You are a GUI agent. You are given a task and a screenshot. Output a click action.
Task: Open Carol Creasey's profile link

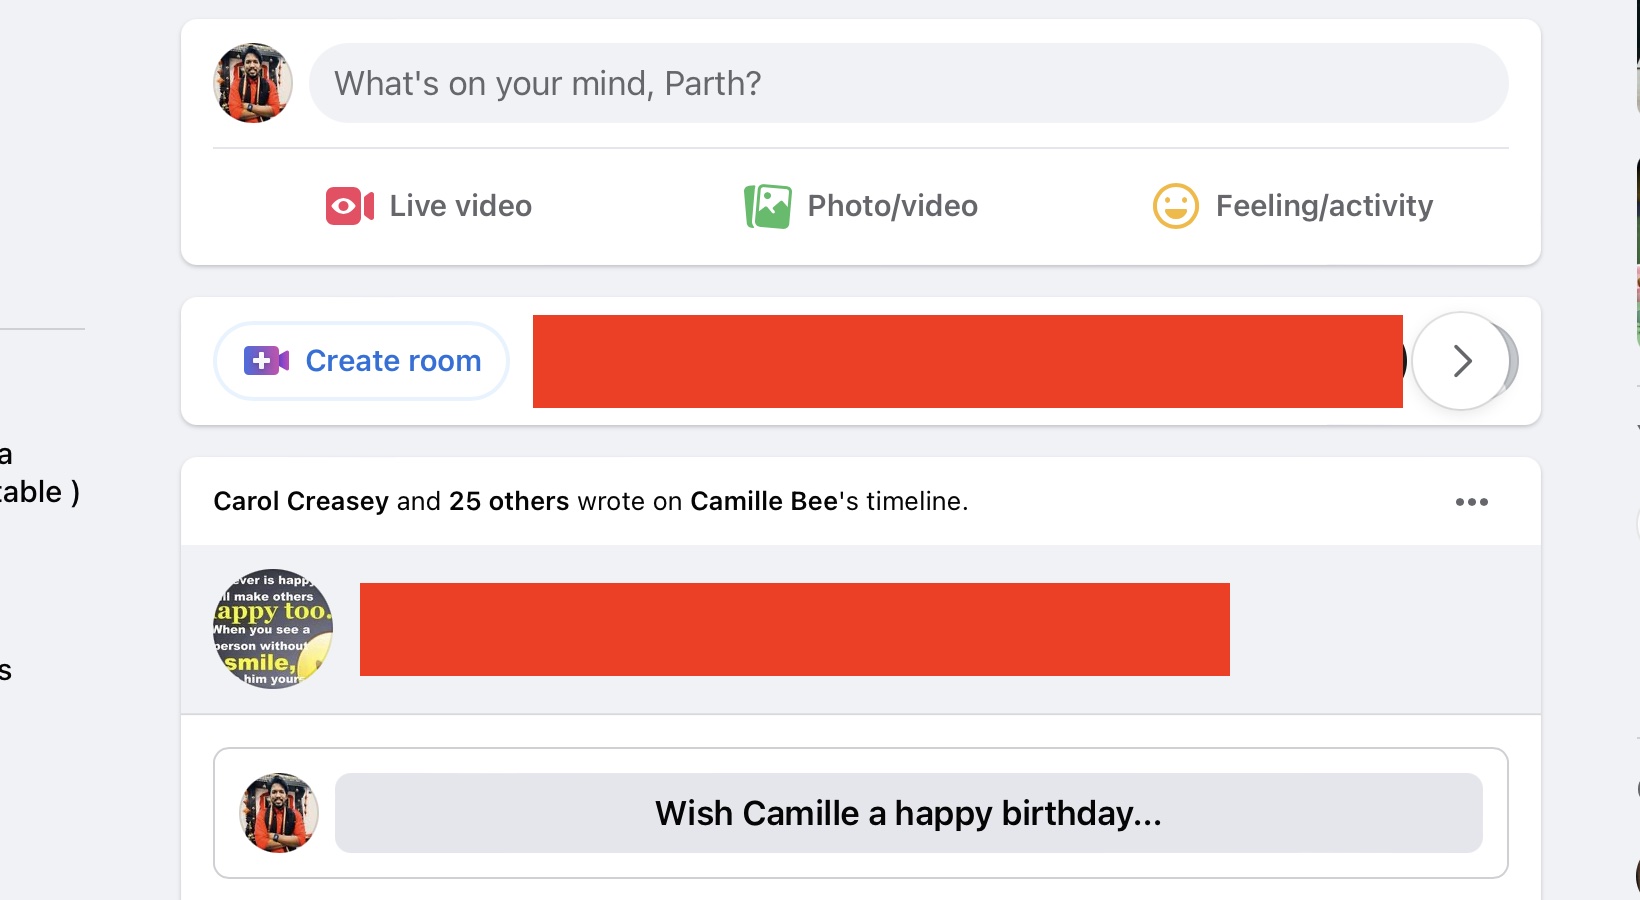coord(301,501)
